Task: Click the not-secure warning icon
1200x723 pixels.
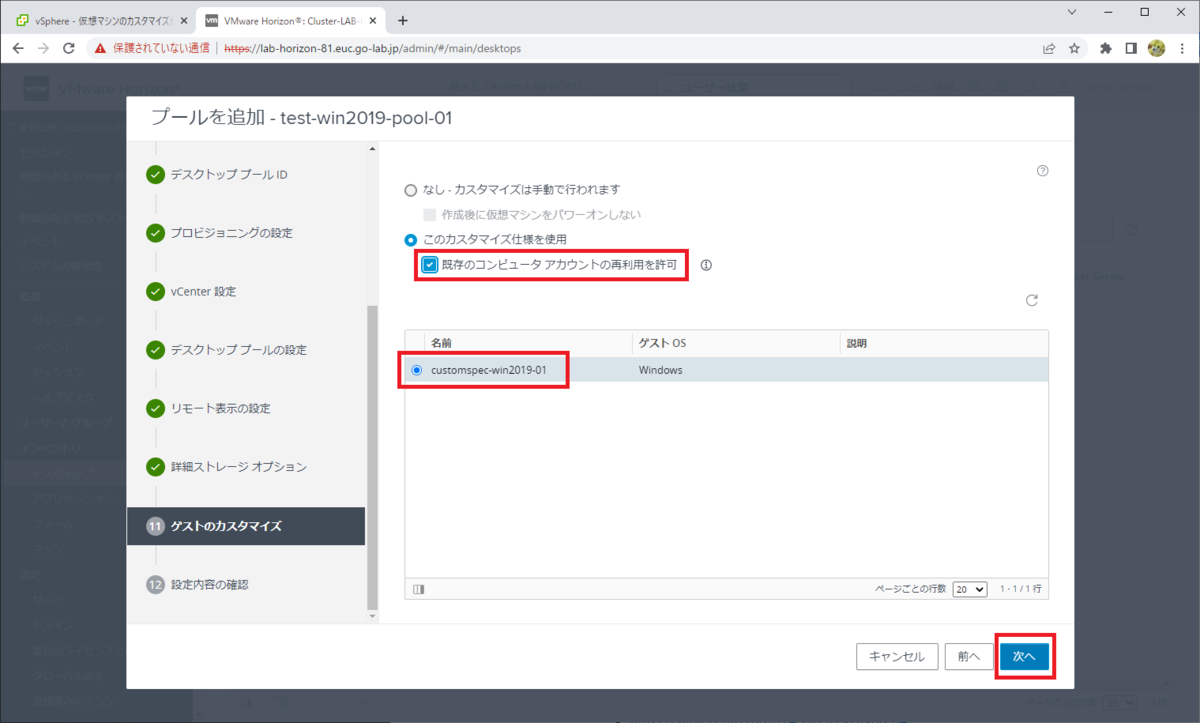Action: (x=99, y=48)
